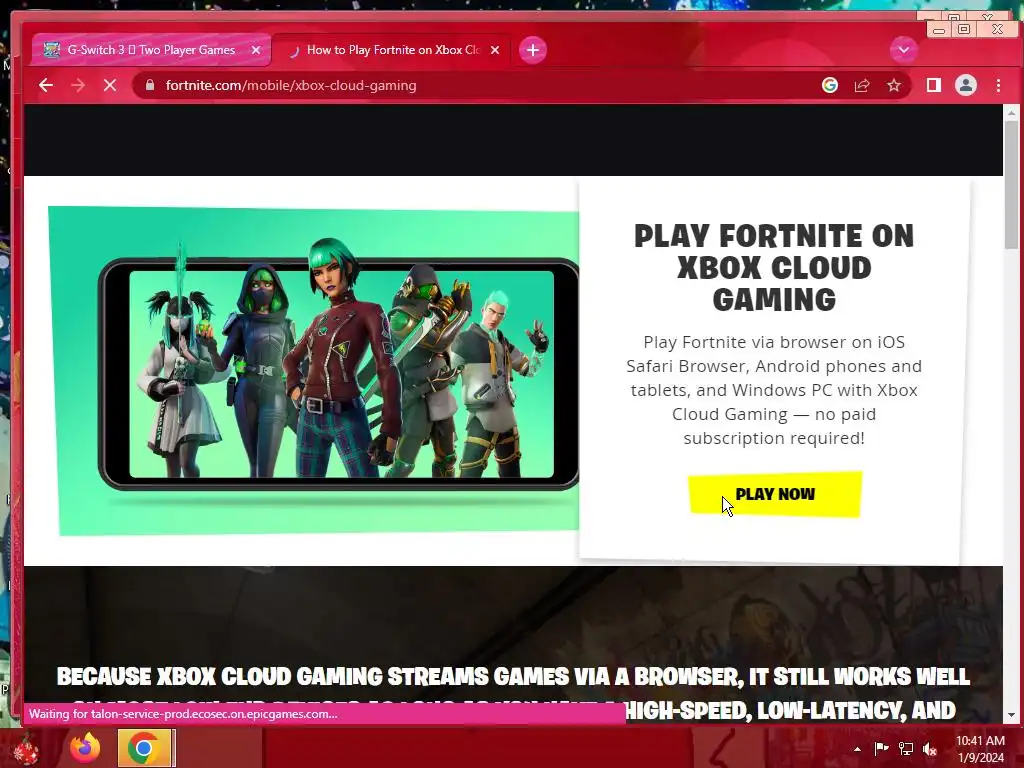Open Chrome from the taskbar

[x=144, y=748]
